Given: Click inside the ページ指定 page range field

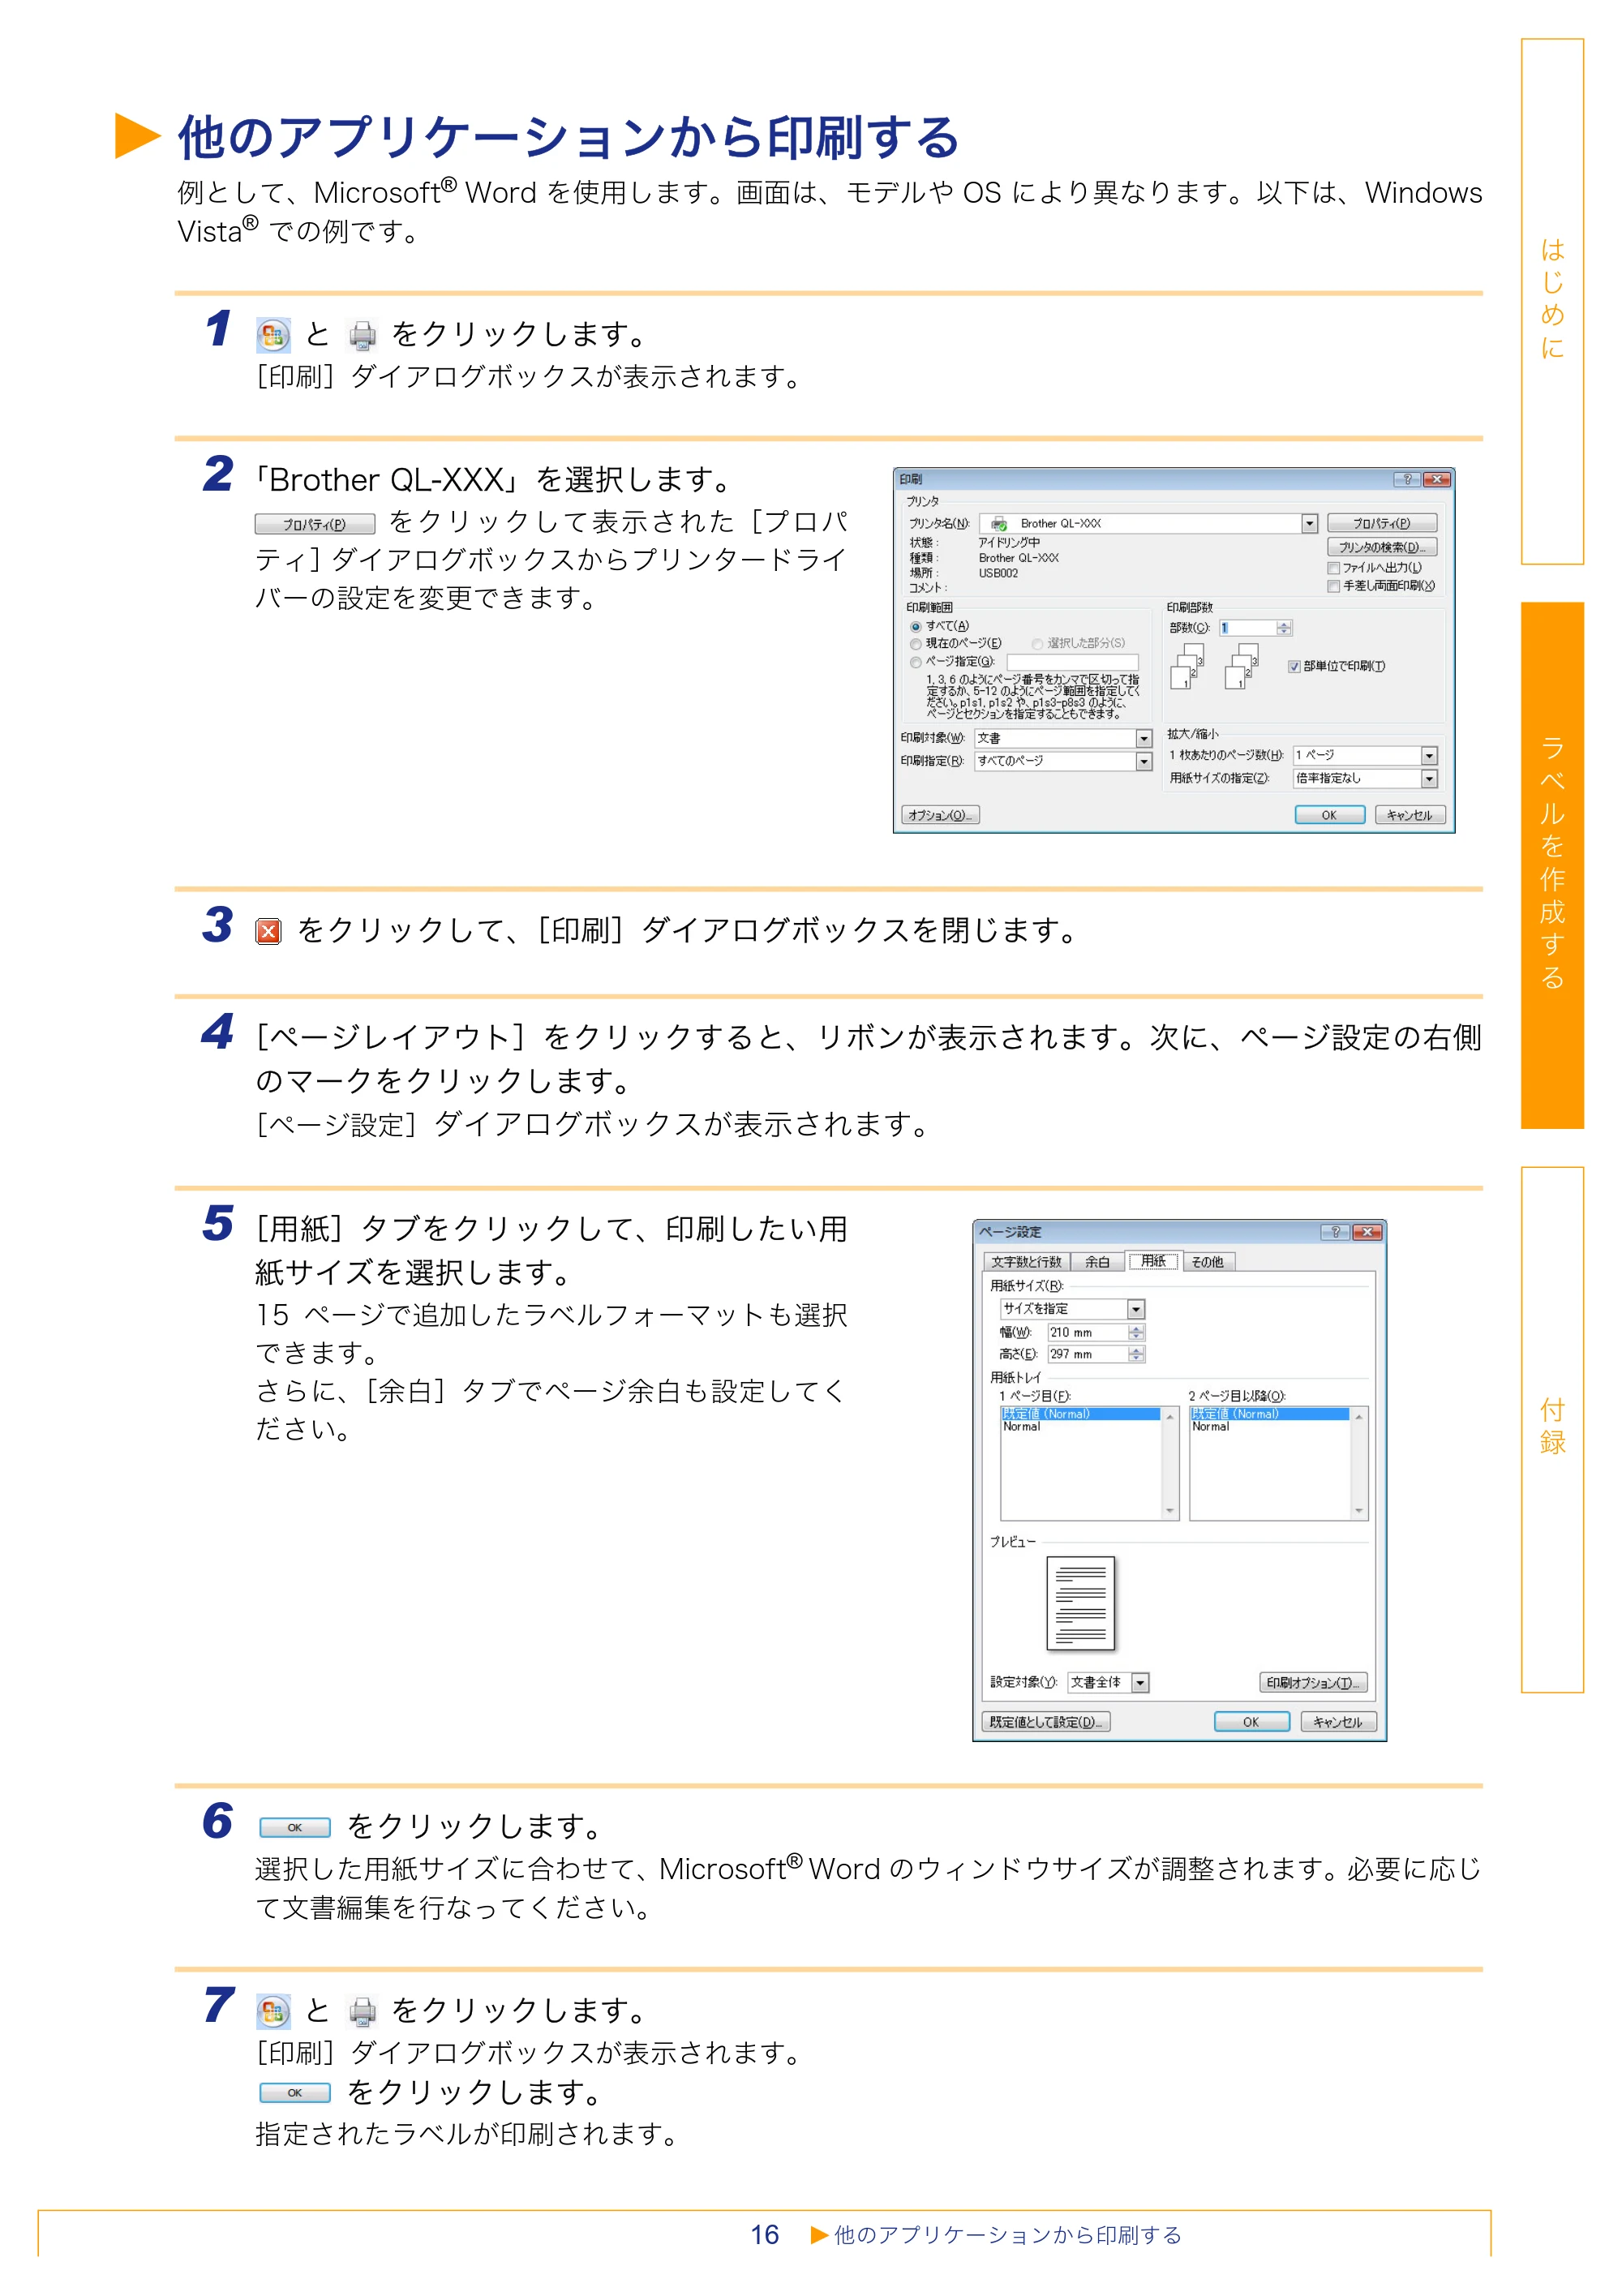Looking at the screenshot, I should [1072, 662].
